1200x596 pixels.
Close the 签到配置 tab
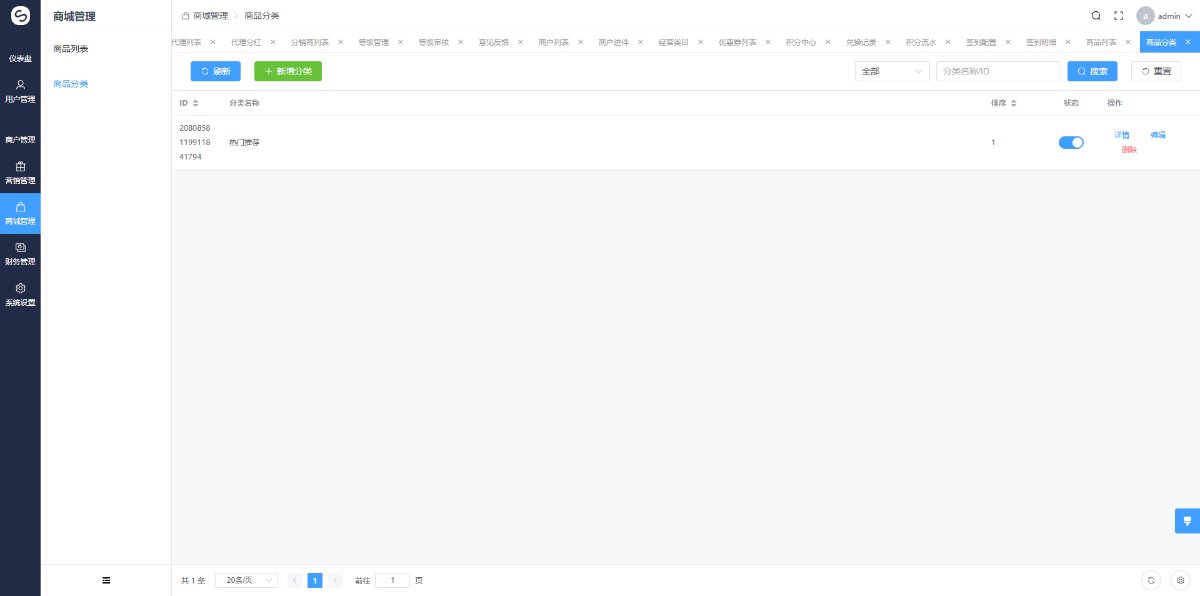point(1008,42)
